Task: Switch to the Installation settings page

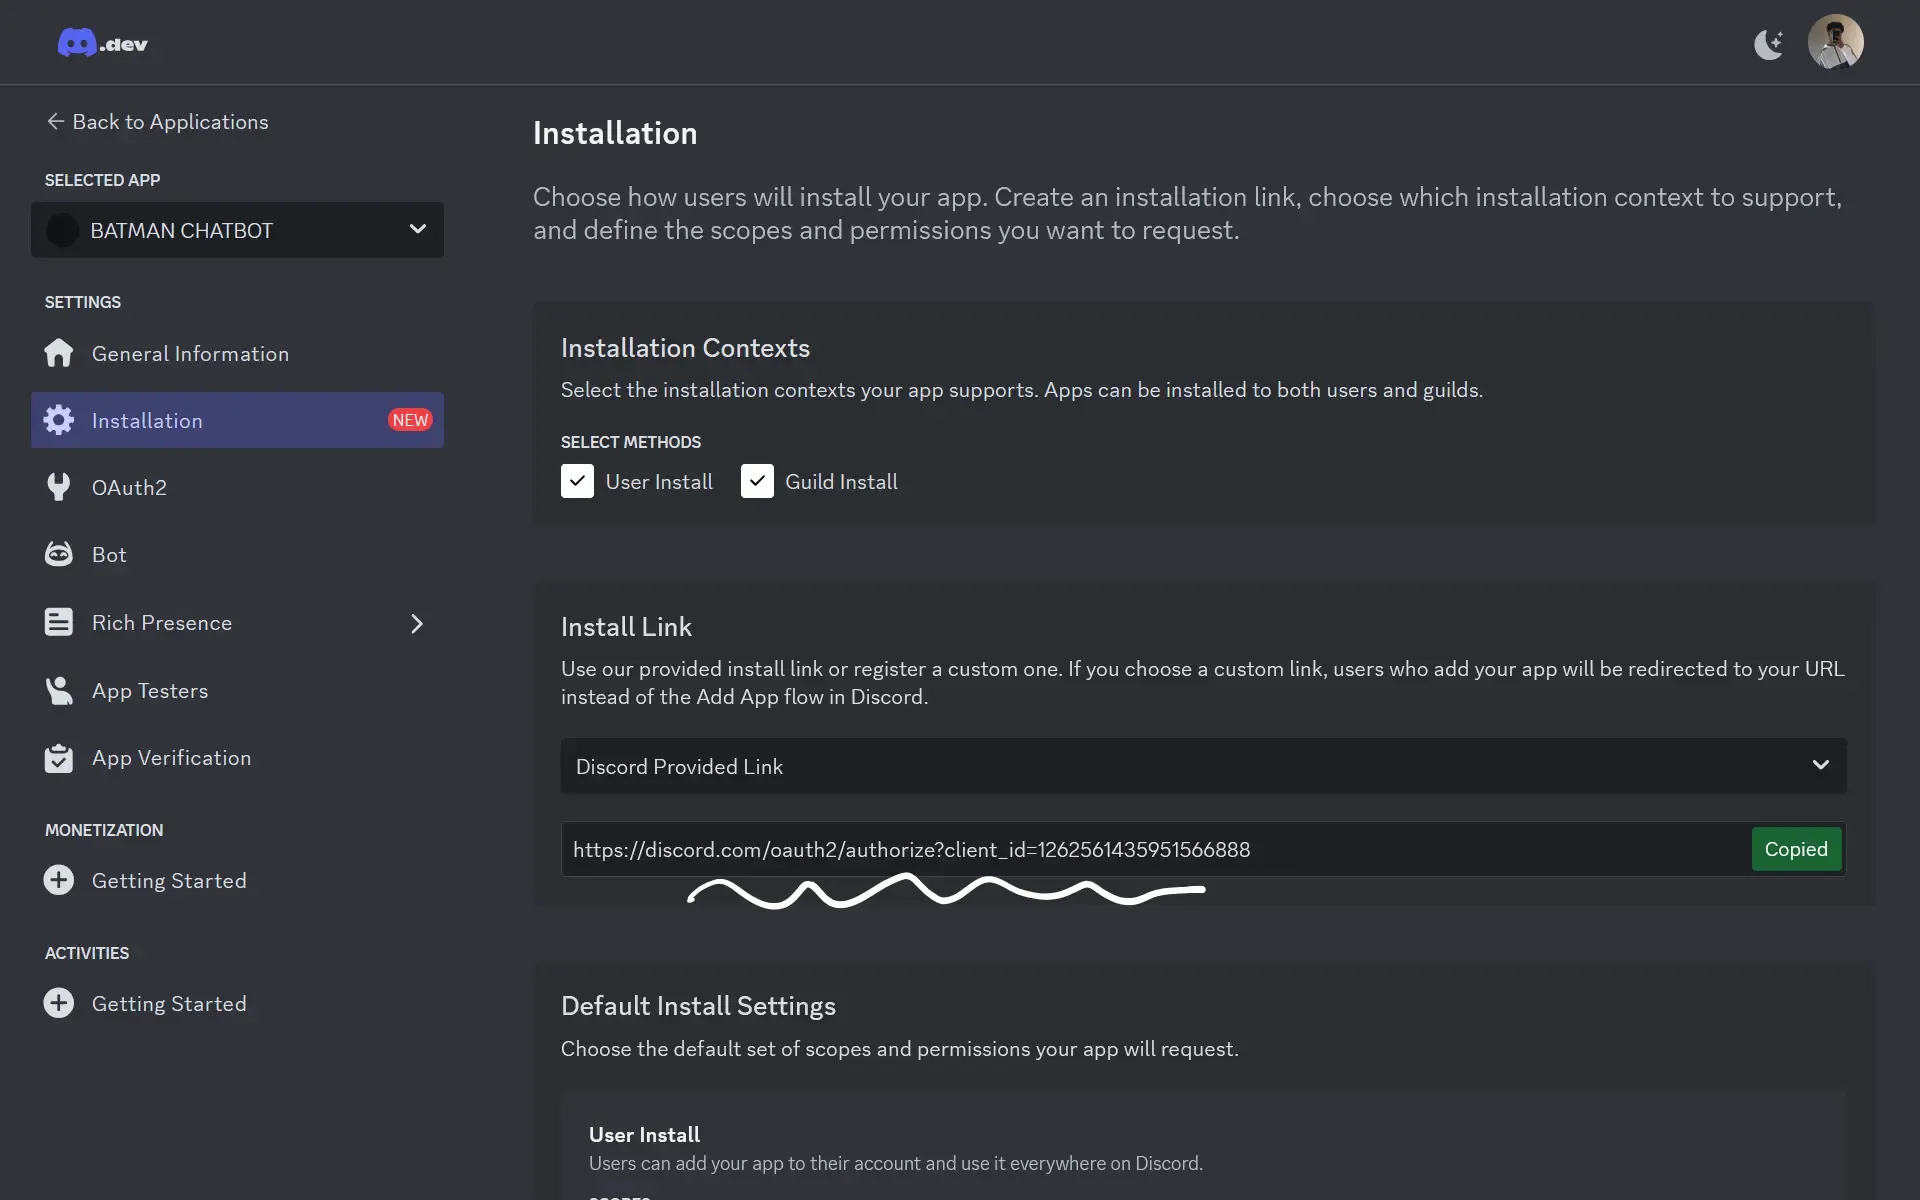Action: (148, 420)
